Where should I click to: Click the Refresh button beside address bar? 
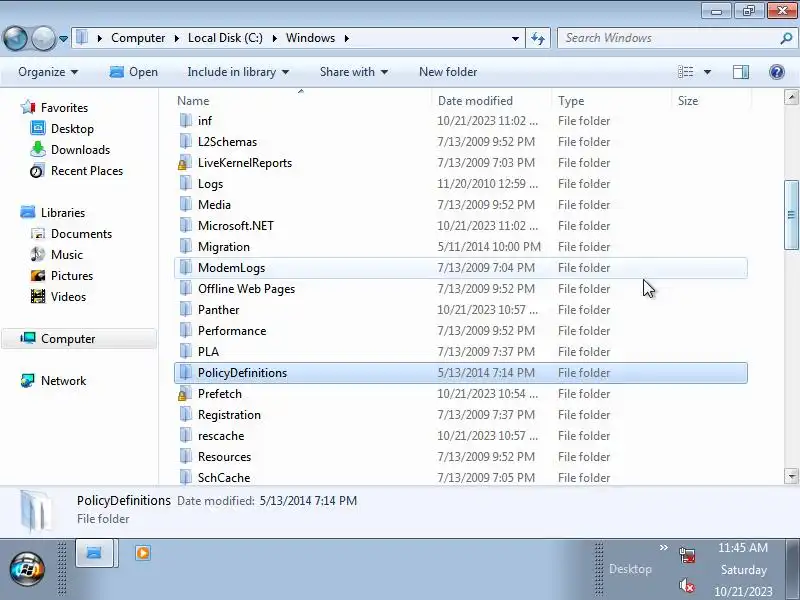(538, 38)
